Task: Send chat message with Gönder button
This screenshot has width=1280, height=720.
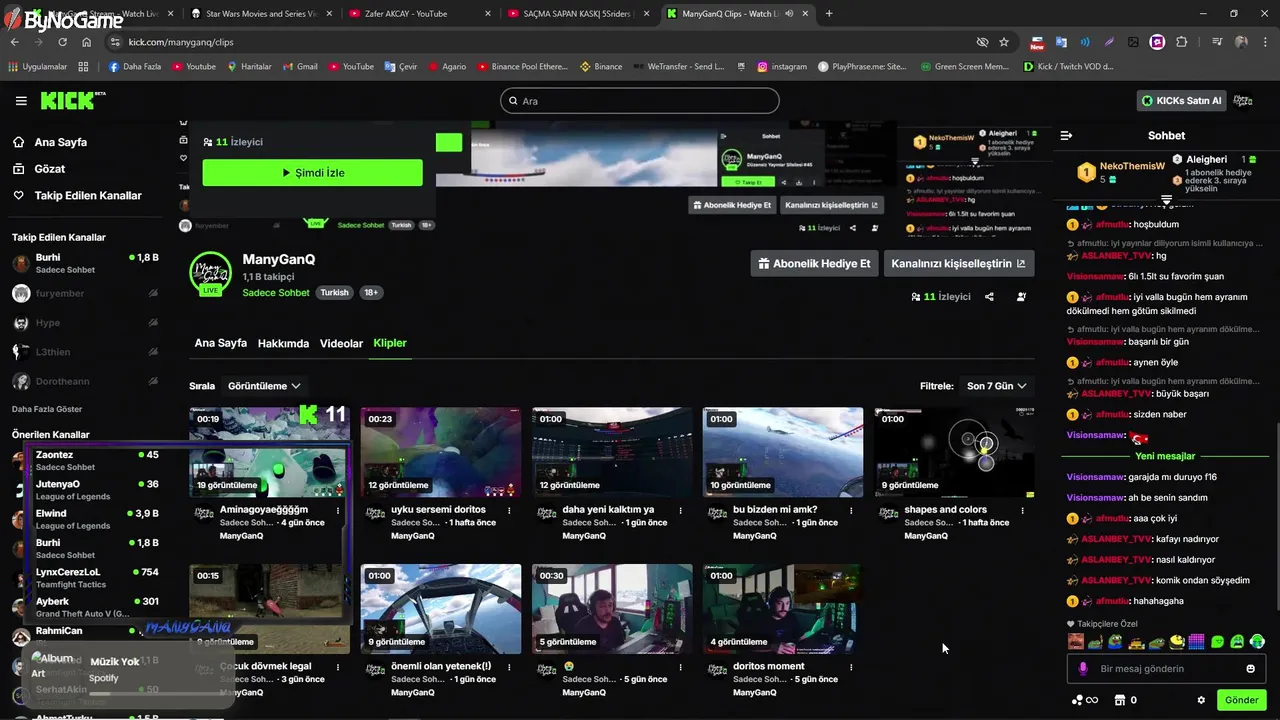Action: click(1241, 700)
